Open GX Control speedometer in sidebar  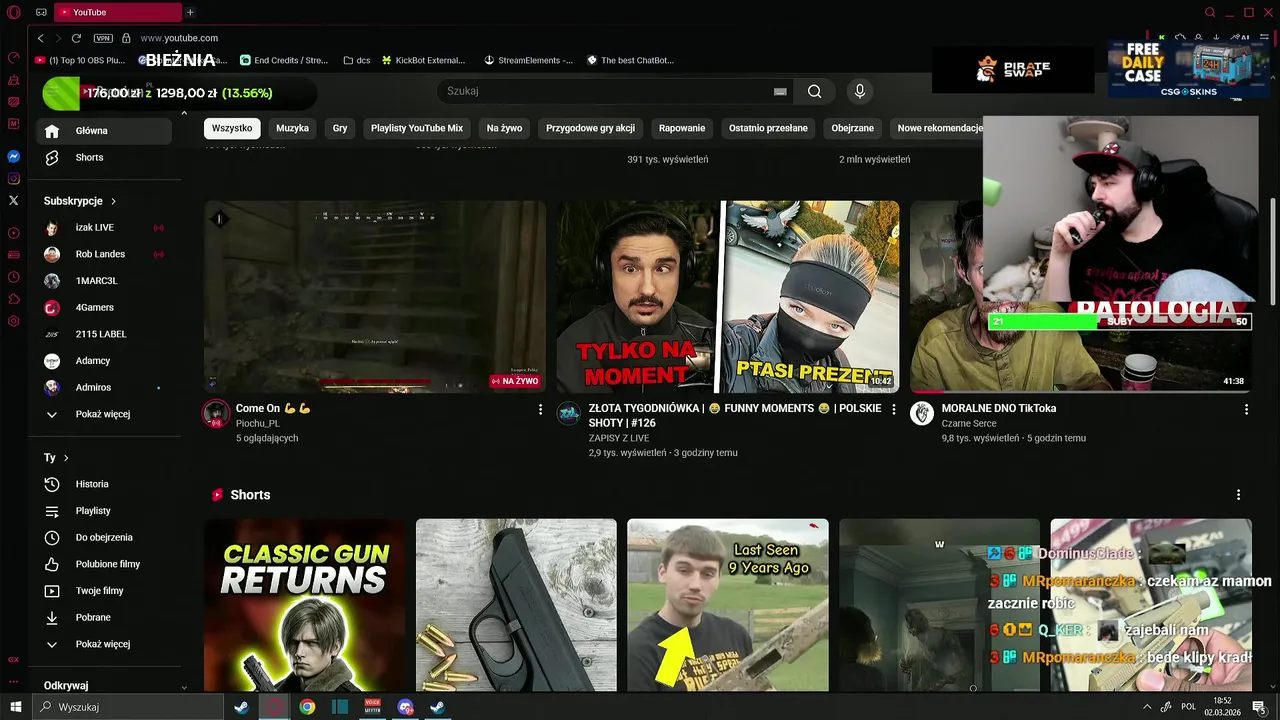[14, 58]
